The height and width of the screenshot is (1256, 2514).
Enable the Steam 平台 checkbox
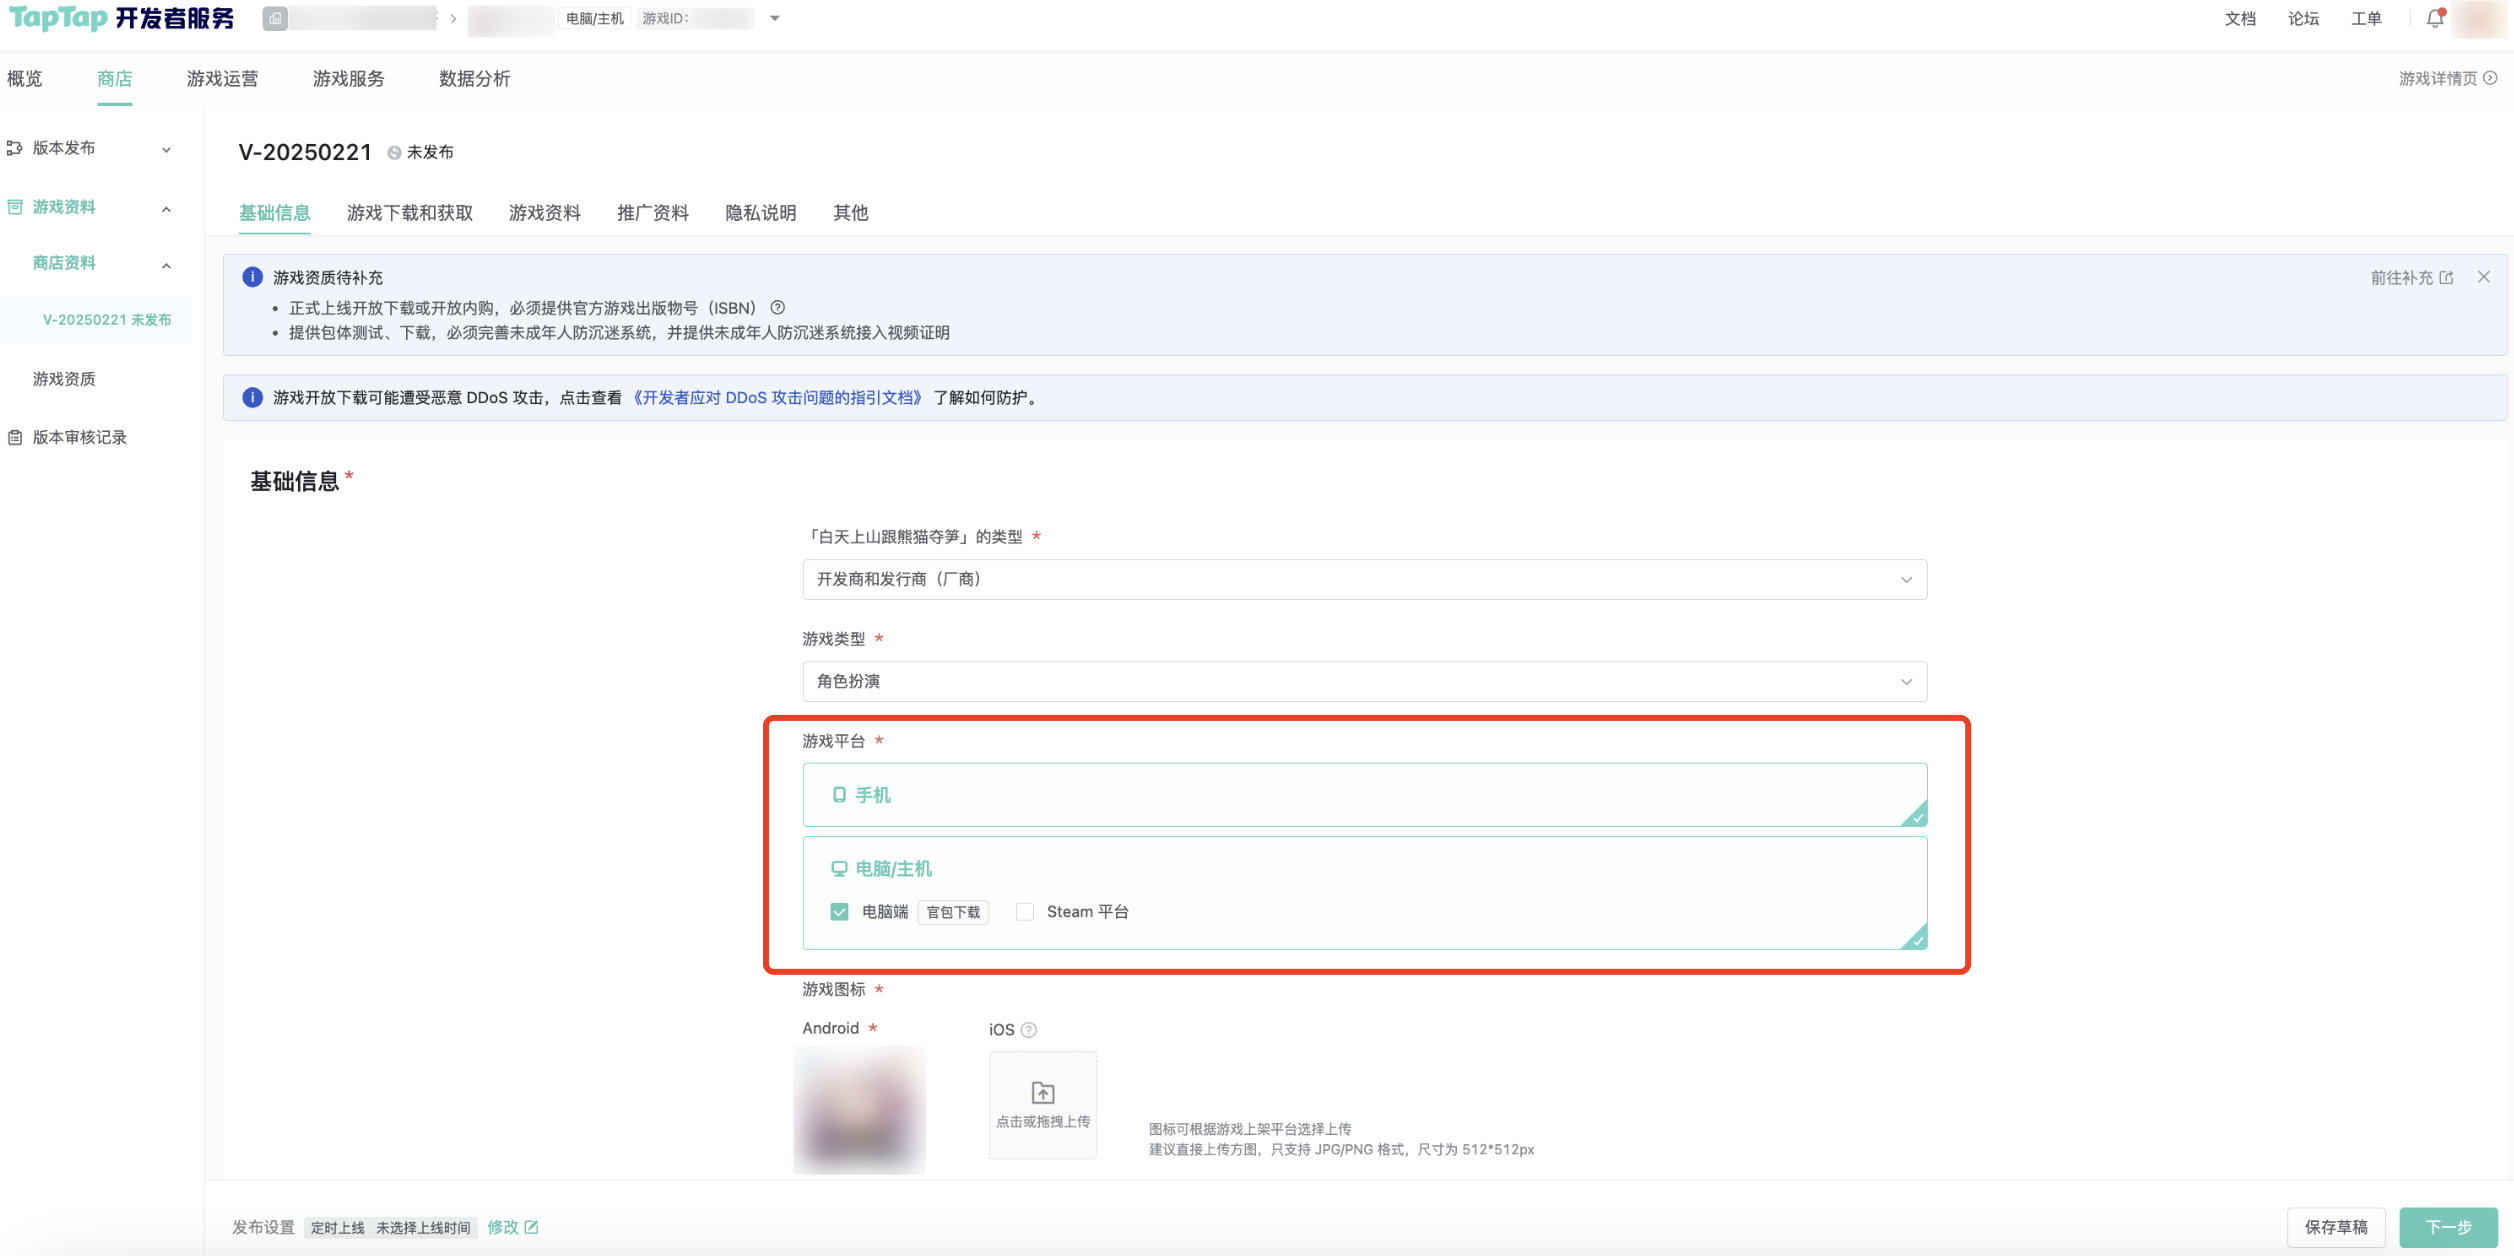[x=1025, y=912]
